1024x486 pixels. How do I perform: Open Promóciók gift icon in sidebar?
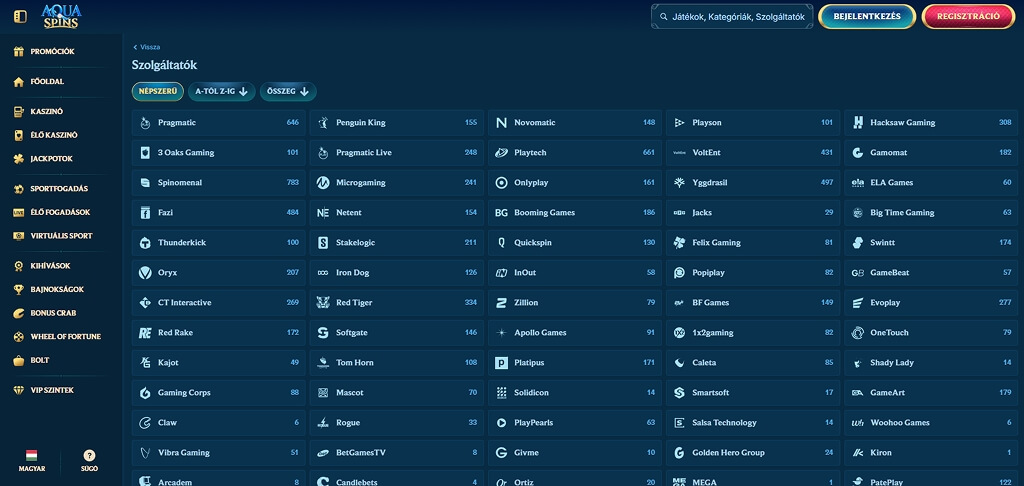pos(19,52)
